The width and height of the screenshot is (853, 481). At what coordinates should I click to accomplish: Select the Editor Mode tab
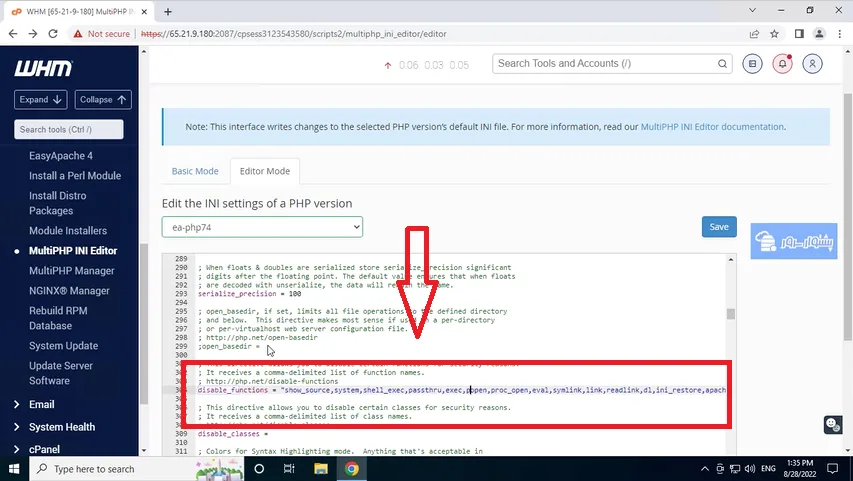[x=265, y=171]
